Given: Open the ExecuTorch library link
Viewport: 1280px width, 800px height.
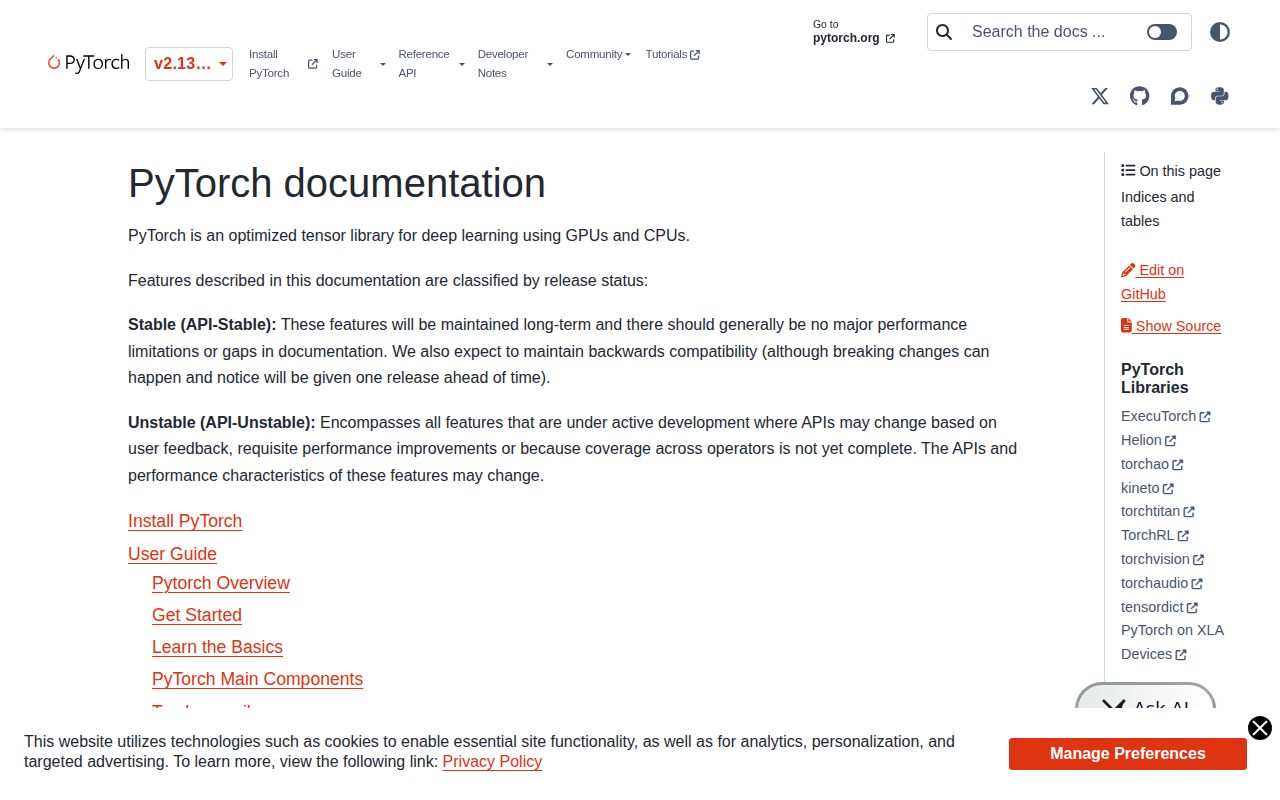Looking at the screenshot, I should pyautogui.click(x=1166, y=416).
